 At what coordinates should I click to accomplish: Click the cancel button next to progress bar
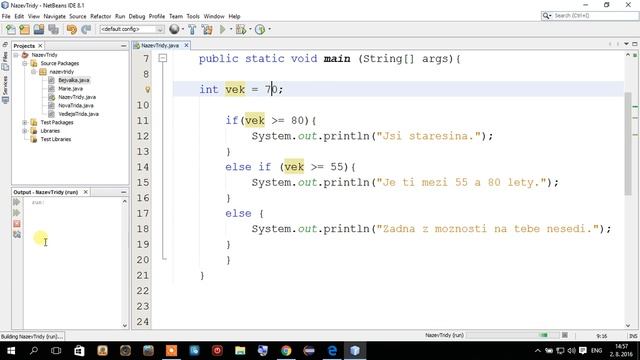click(x=564, y=335)
